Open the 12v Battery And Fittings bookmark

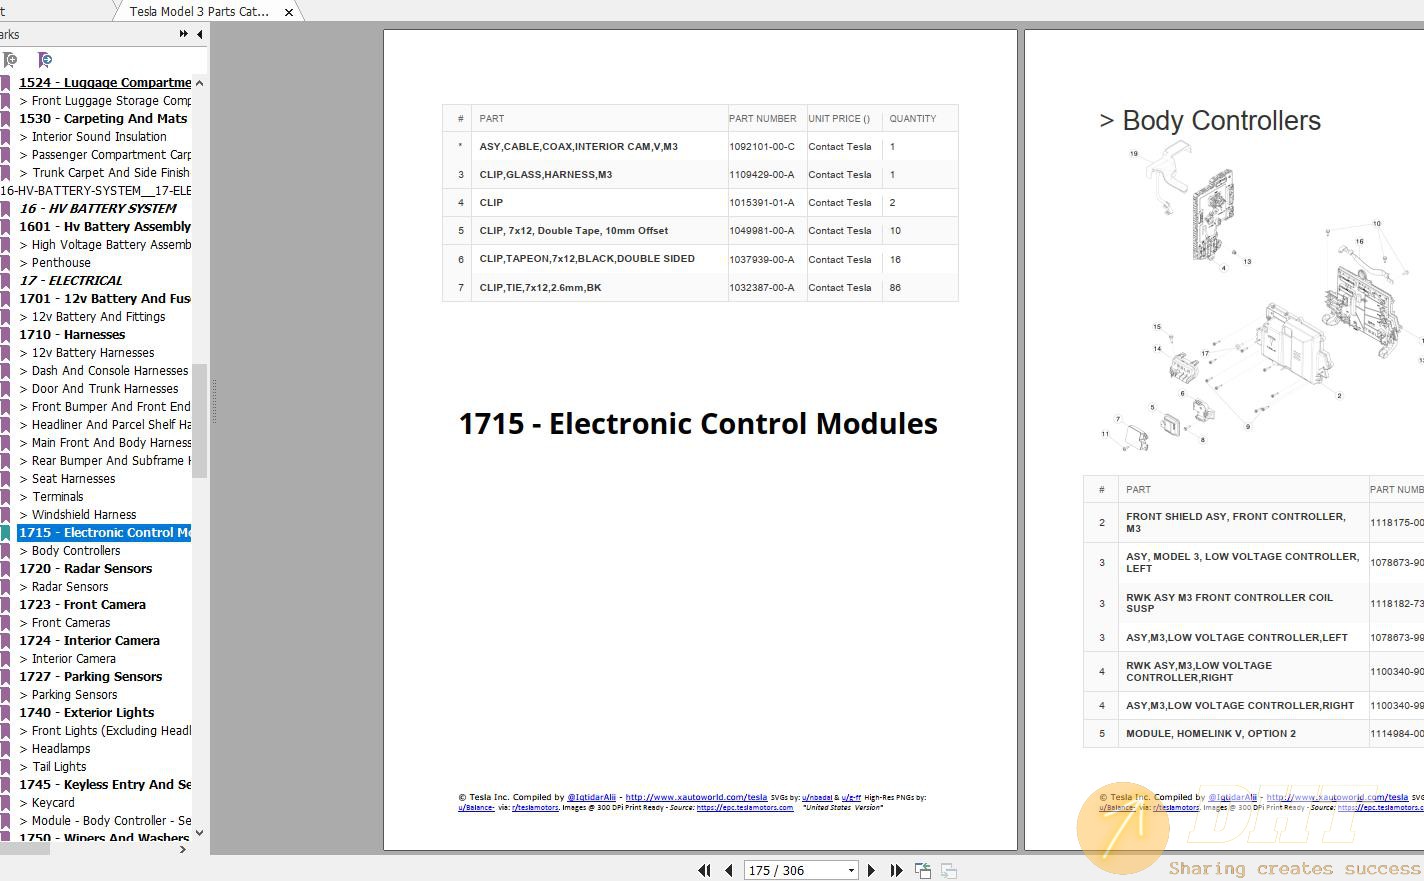coord(92,317)
